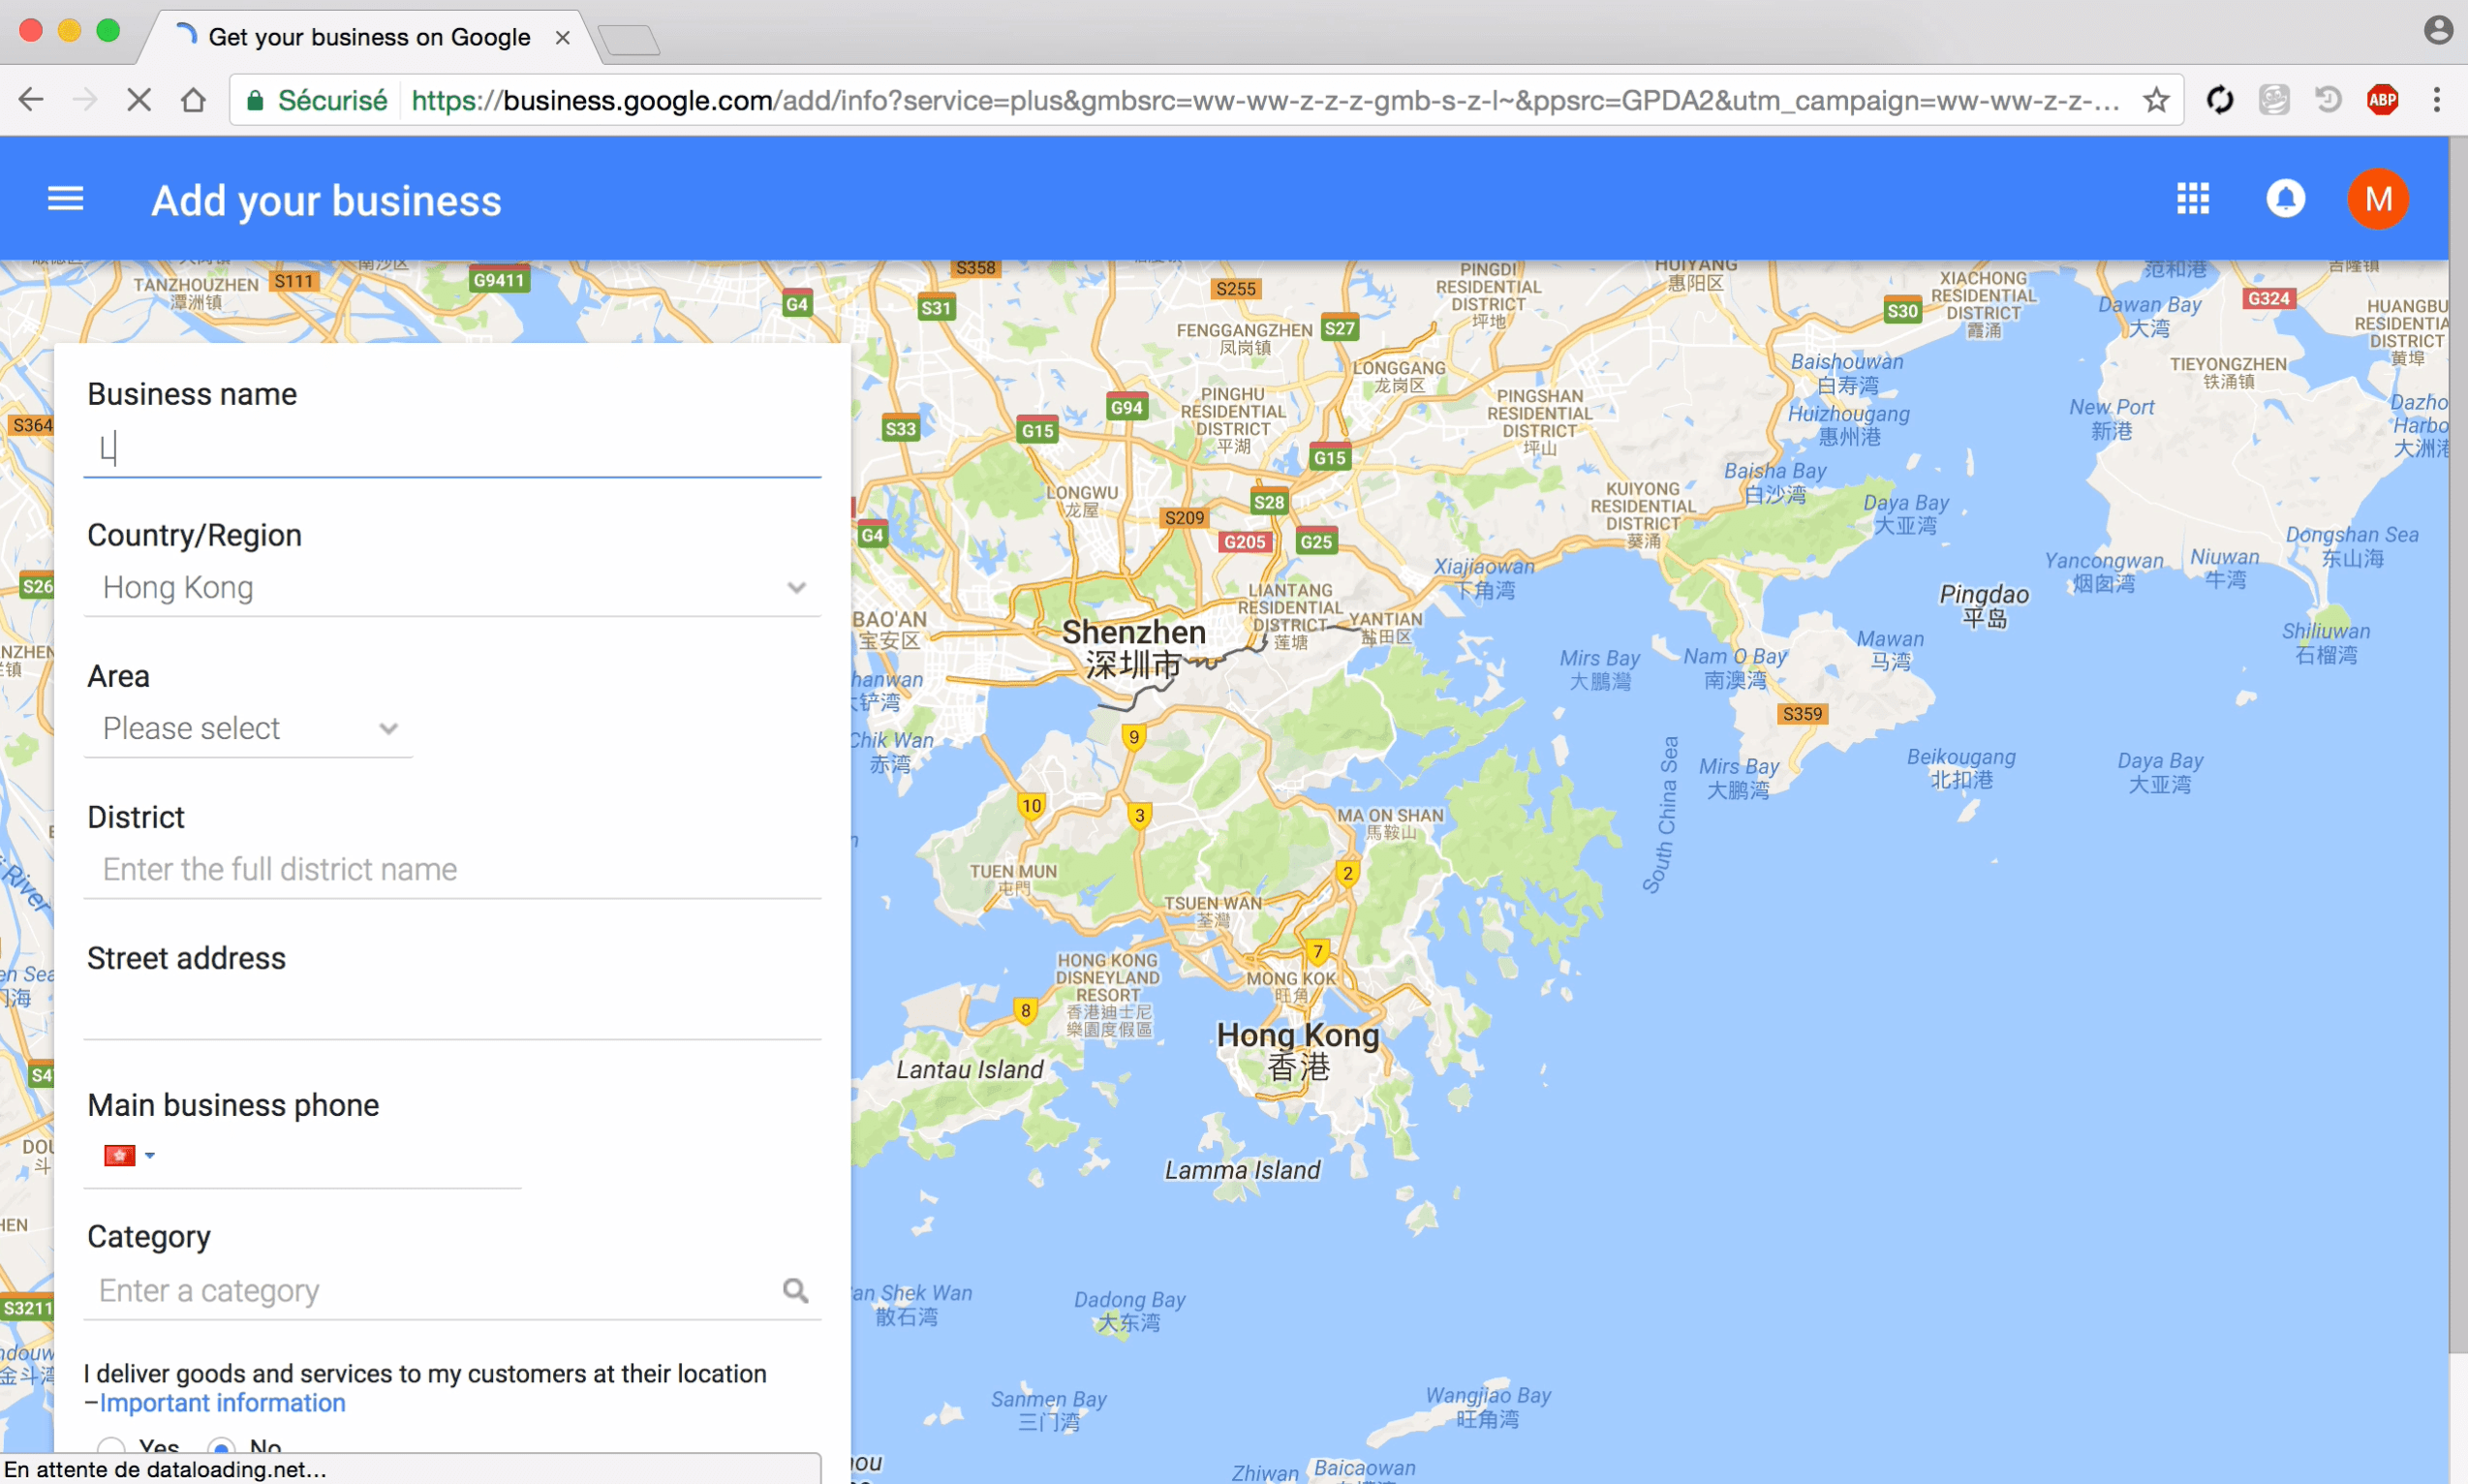Click the S359 road marker on the map
The width and height of the screenshot is (2468, 1484).
(x=1802, y=714)
